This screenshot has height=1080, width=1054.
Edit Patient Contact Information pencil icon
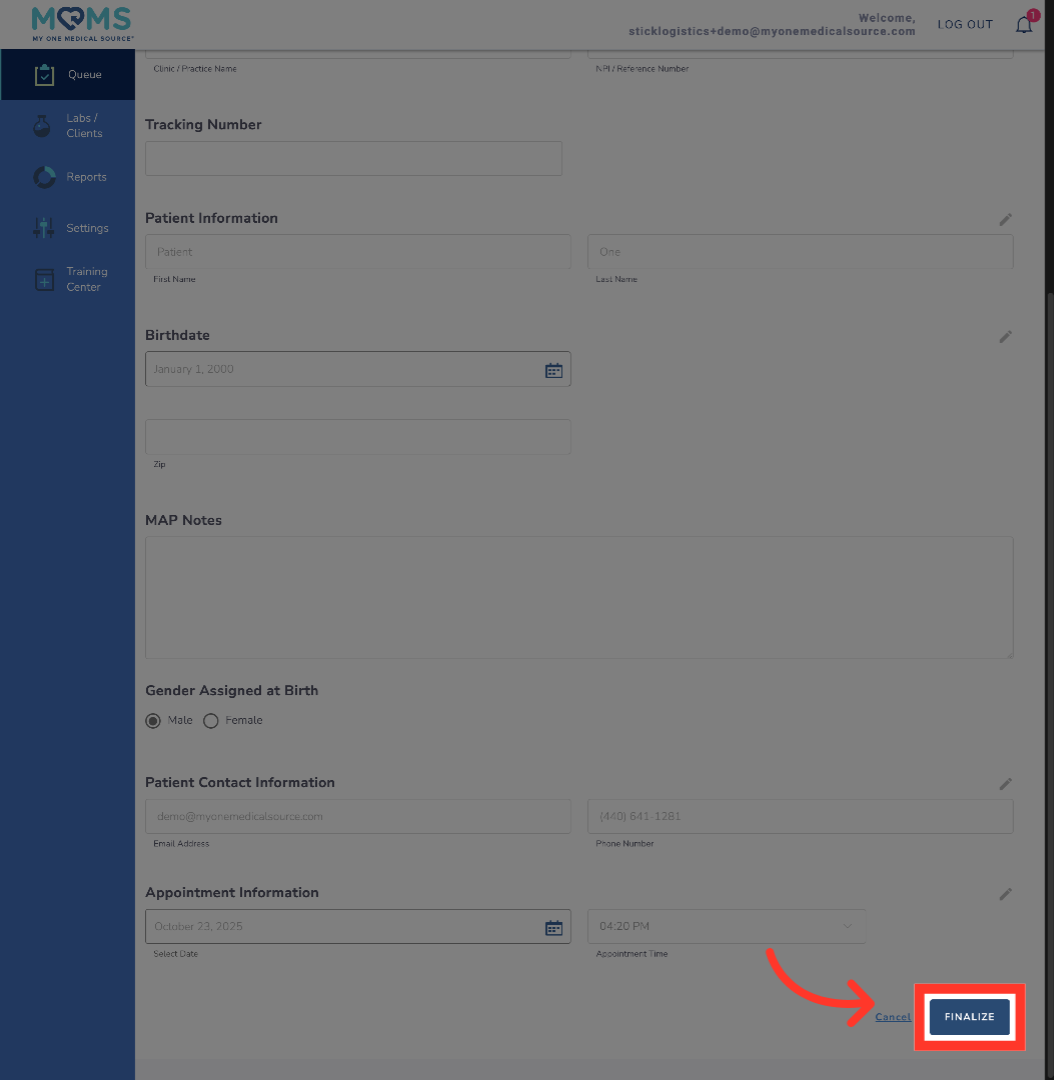click(1005, 784)
